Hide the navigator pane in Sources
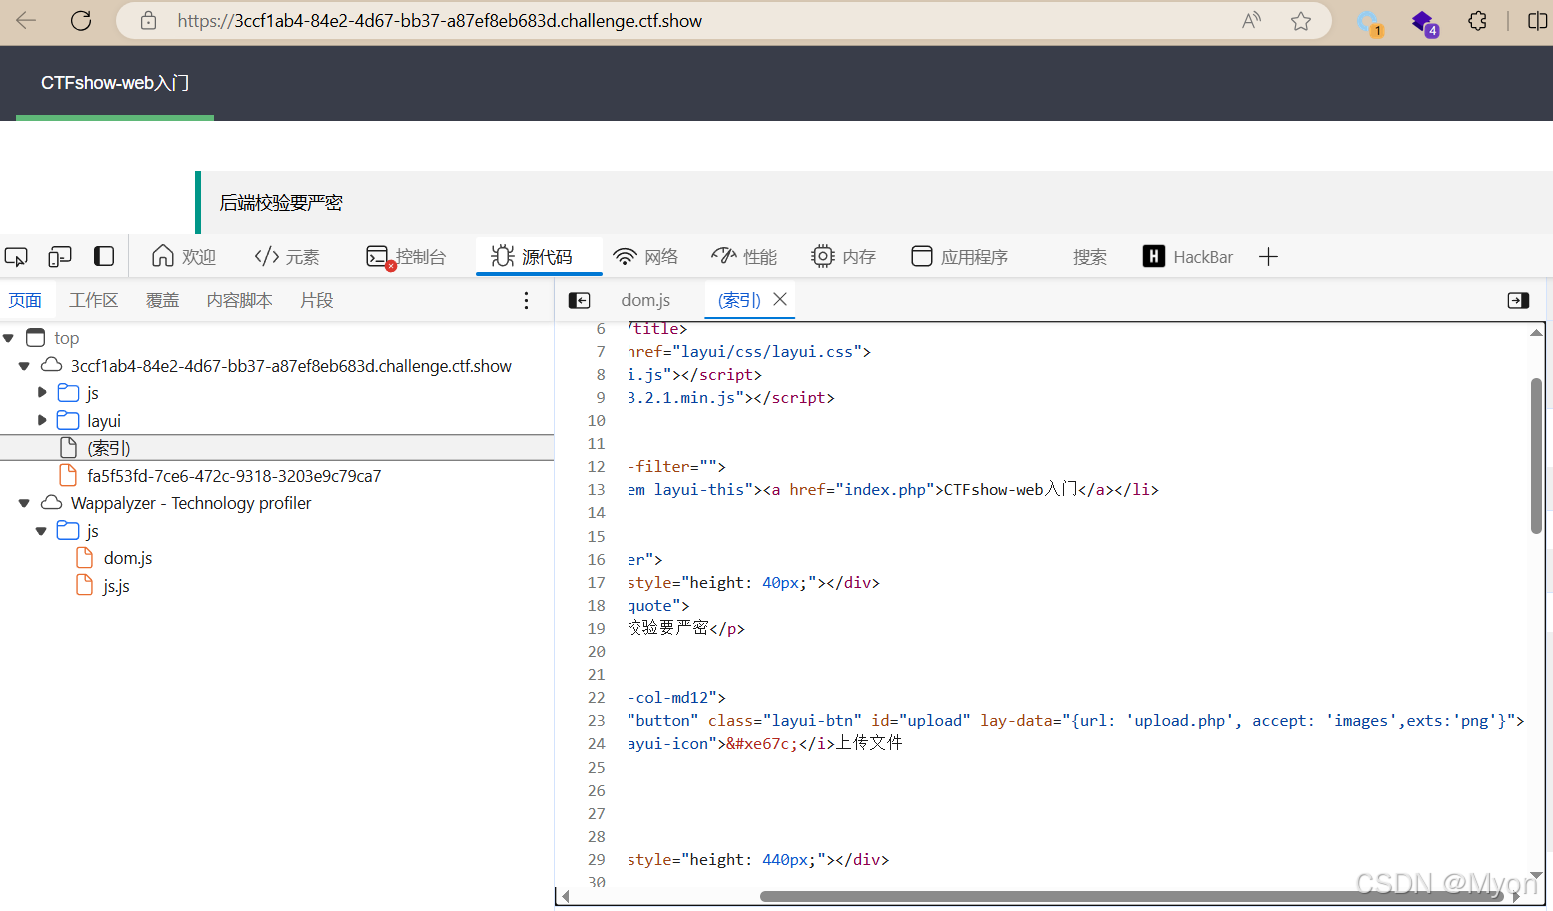 click(579, 300)
